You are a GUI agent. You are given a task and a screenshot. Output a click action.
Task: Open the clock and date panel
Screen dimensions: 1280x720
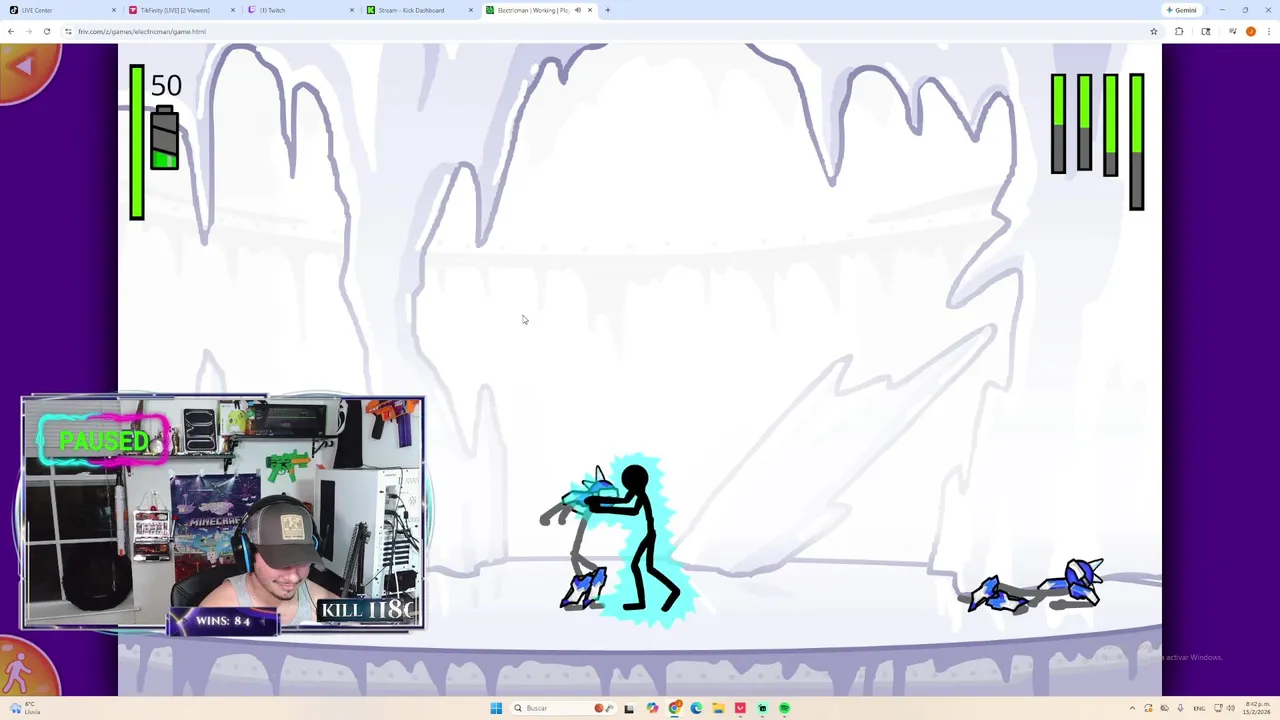pyautogui.click(x=1255, y=708)
